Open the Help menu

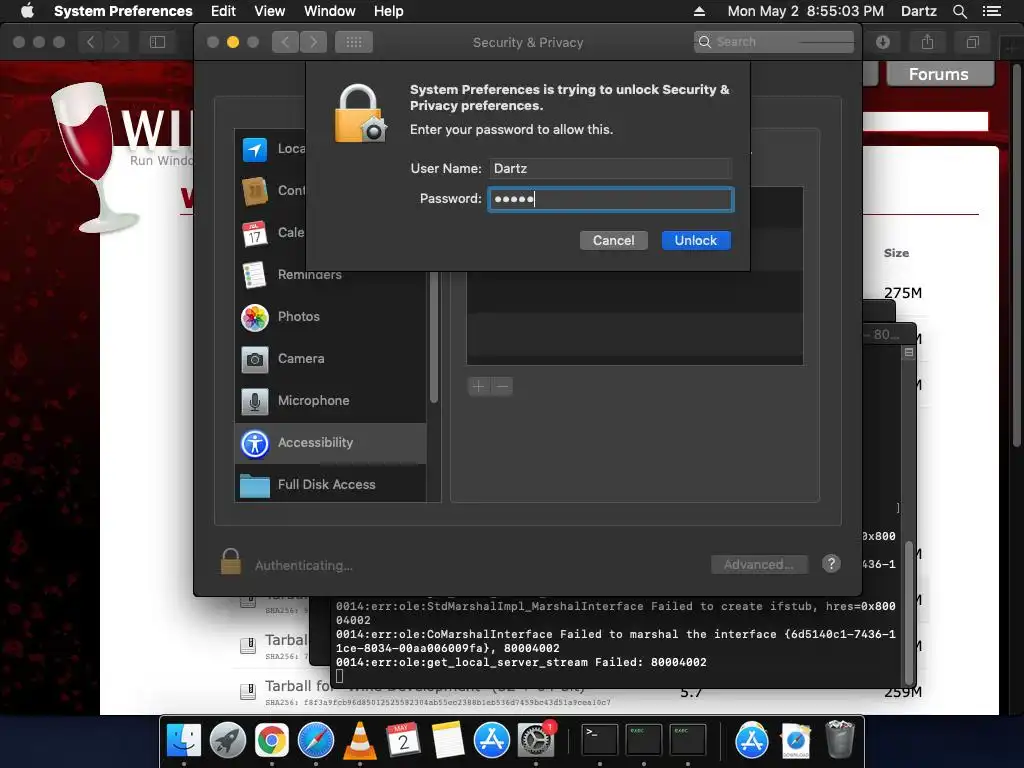[x=389, y=11]
